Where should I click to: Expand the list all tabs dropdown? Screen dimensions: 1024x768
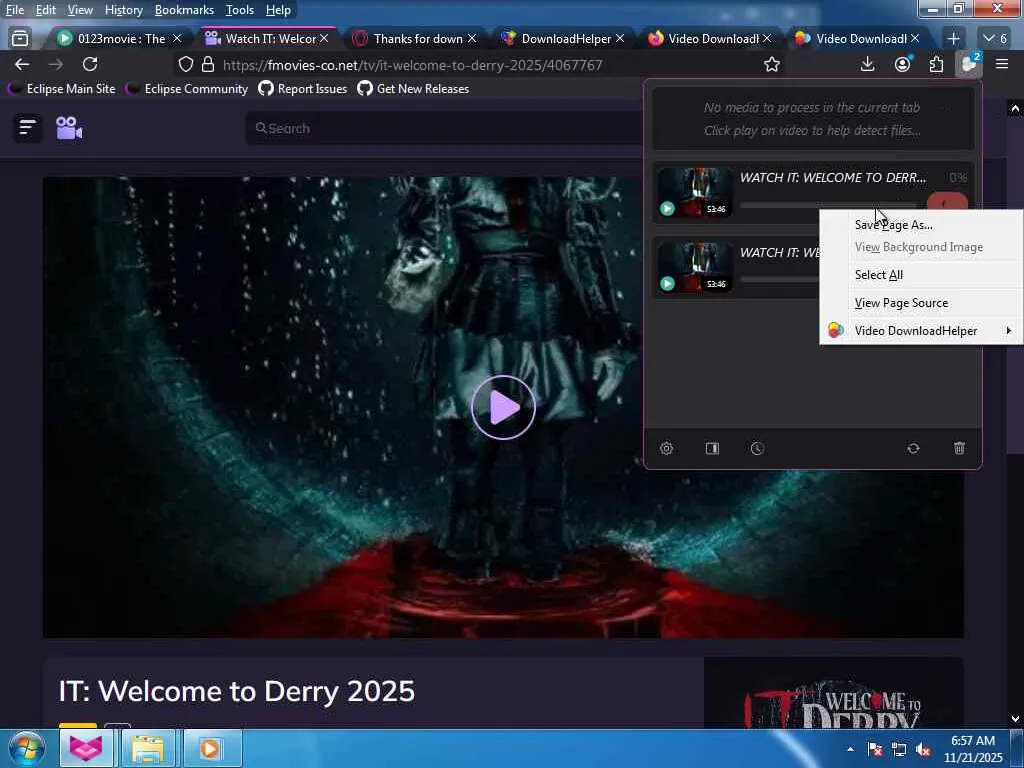pos(995,39)
